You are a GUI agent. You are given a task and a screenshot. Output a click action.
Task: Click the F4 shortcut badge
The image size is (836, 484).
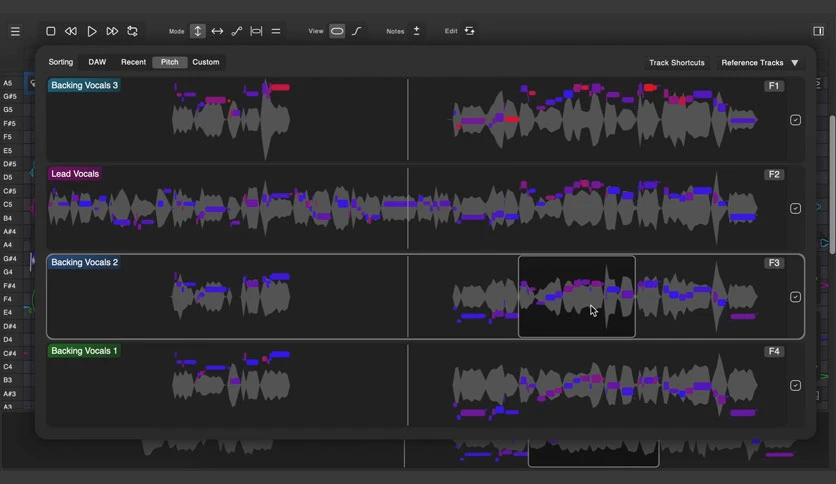point(774,351)
